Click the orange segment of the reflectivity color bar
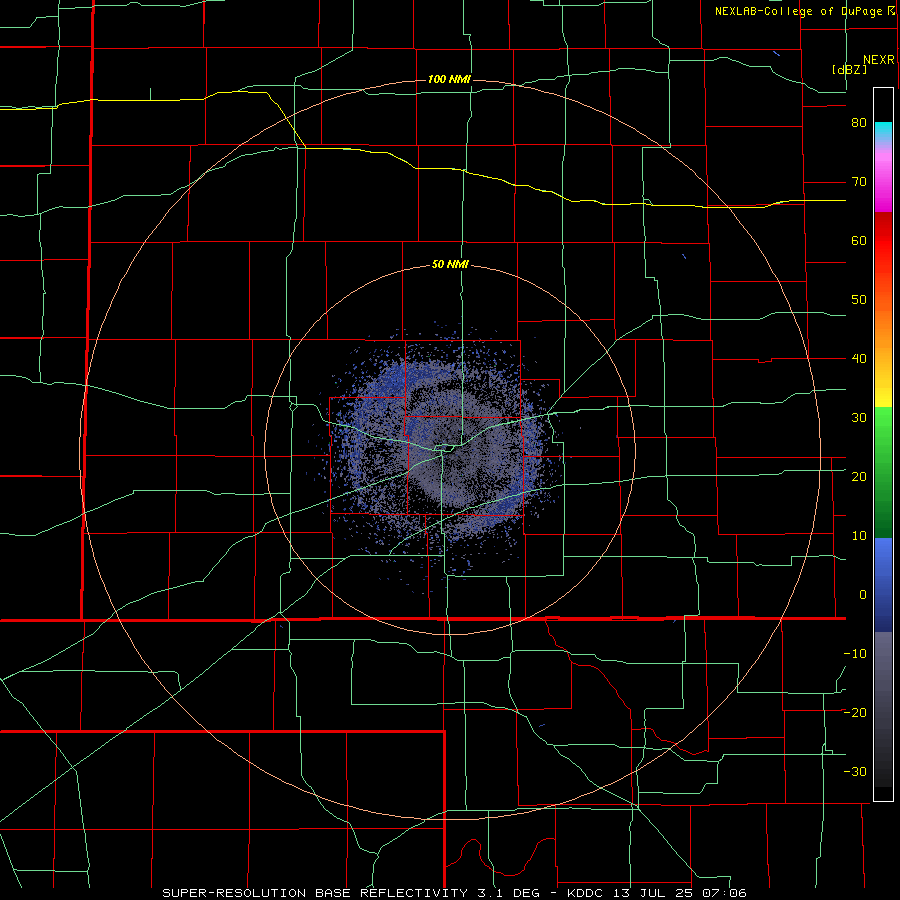The image size is (900, 900). (x=883, y=327)
